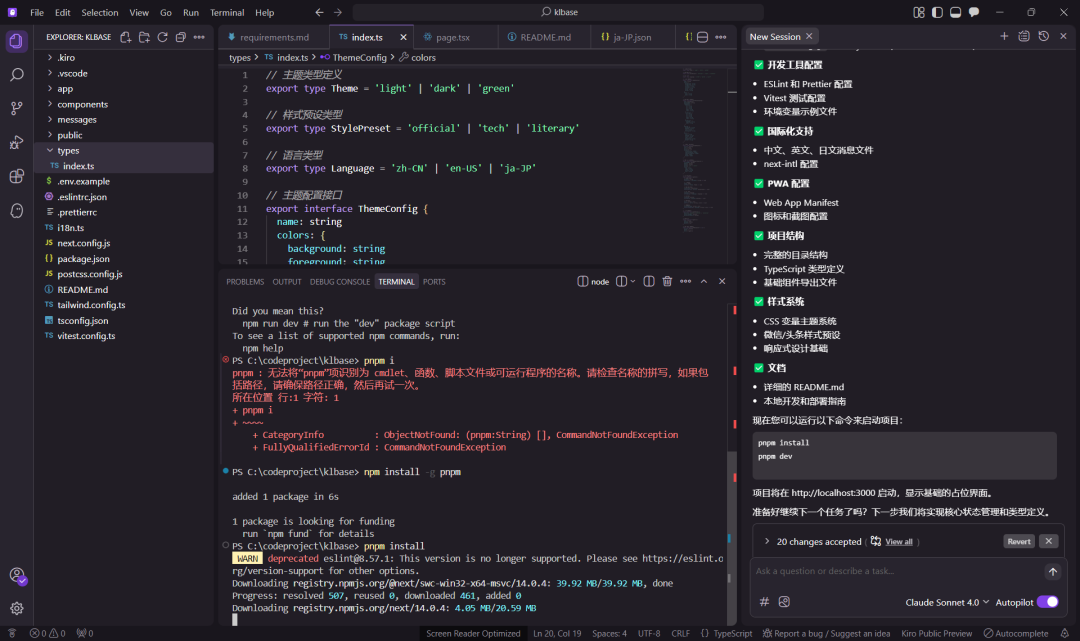The height and width of the screenshot is (641, 1080).
Task: Refresh the Explorer view
Action: (x=162, y=36)
